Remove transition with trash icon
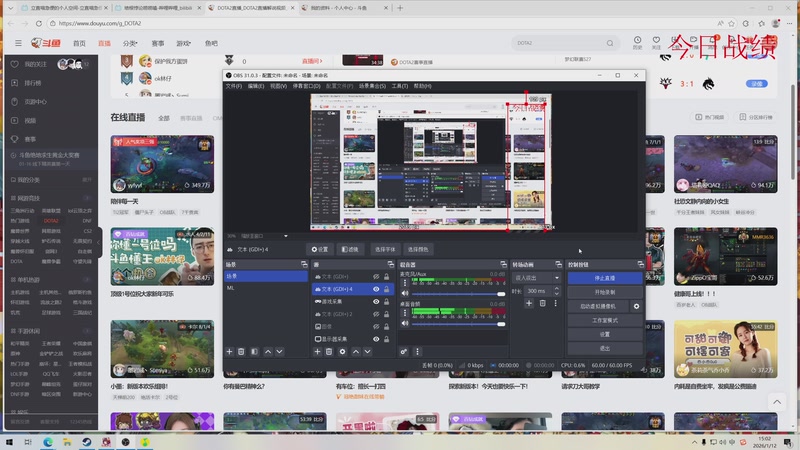The image size is (800, 450). tap(542, 303)
